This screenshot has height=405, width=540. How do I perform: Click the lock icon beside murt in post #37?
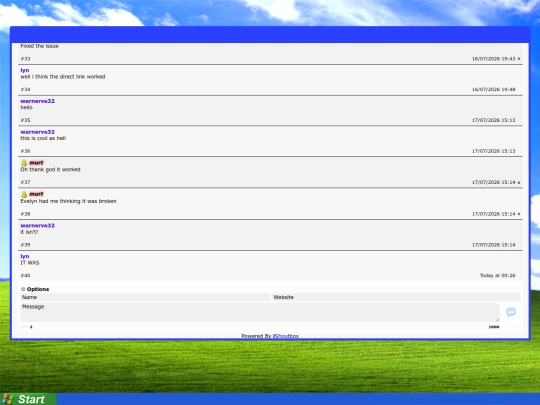click(x=24, y=163)
